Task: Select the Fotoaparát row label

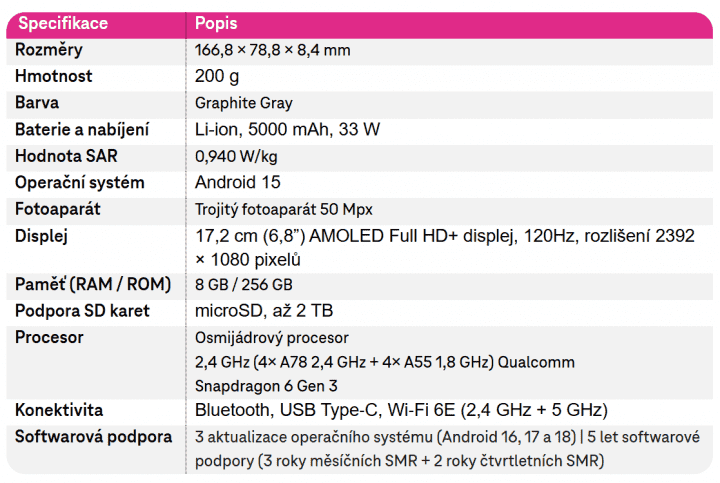Action: (58, 209)
